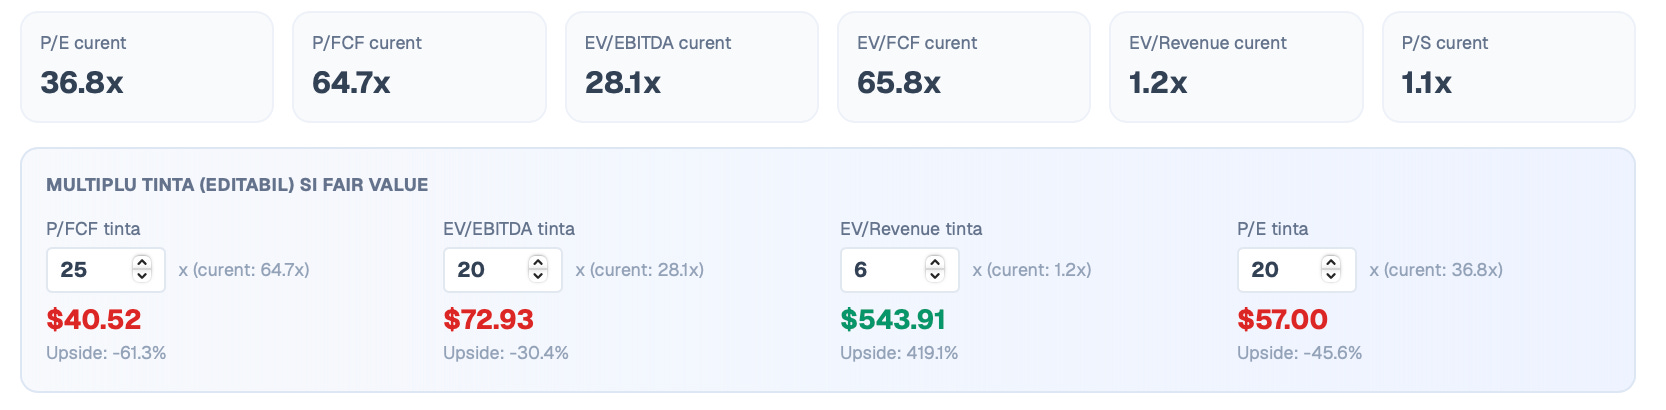Viewport: 1666px width, 410px height.
Task: Step down the P/E tinta value
Action: click(1331, 276)
